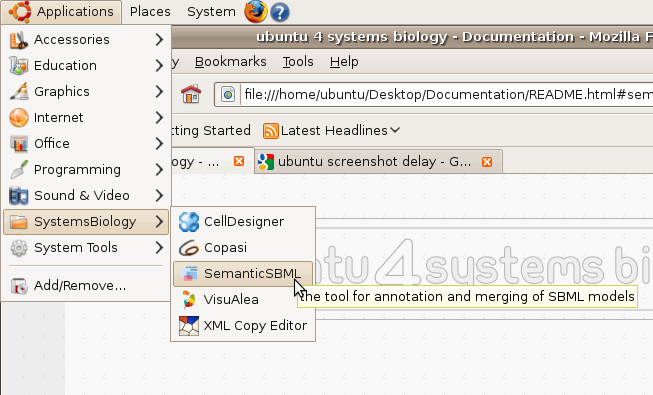The height and width of the screenshot is (395, 653).
Task: Open the Help question mark launcher
Action: pyautogui.click(x=280, y=12)
